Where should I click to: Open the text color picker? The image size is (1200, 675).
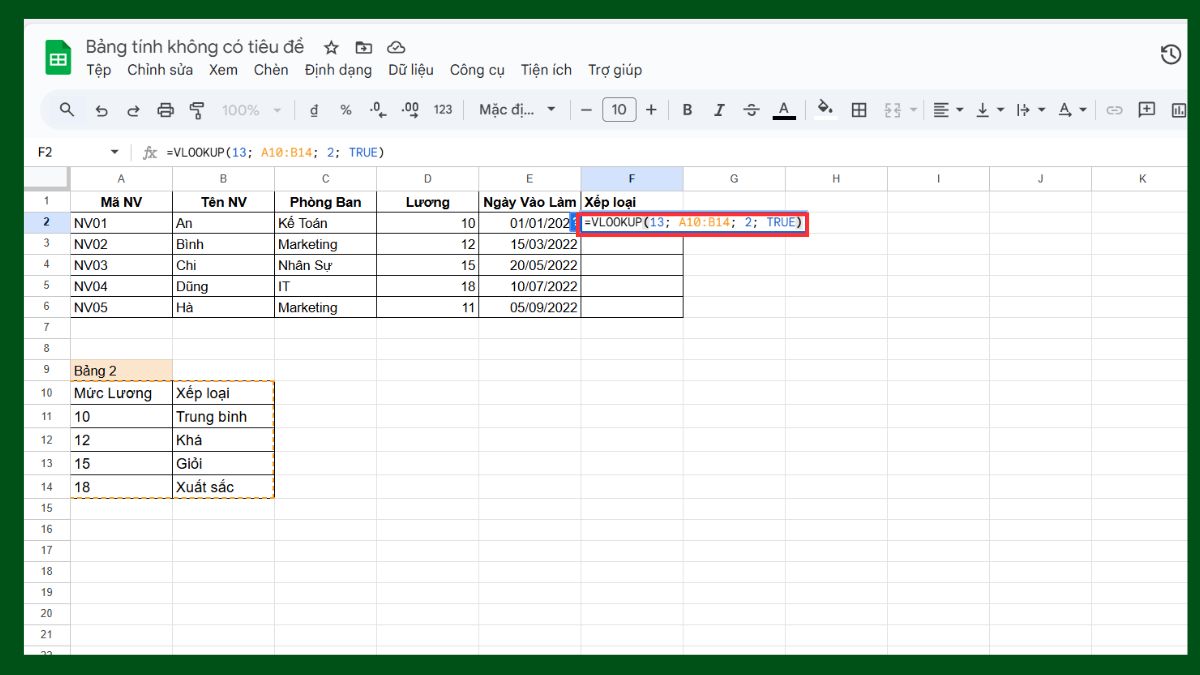coord(784,110)
